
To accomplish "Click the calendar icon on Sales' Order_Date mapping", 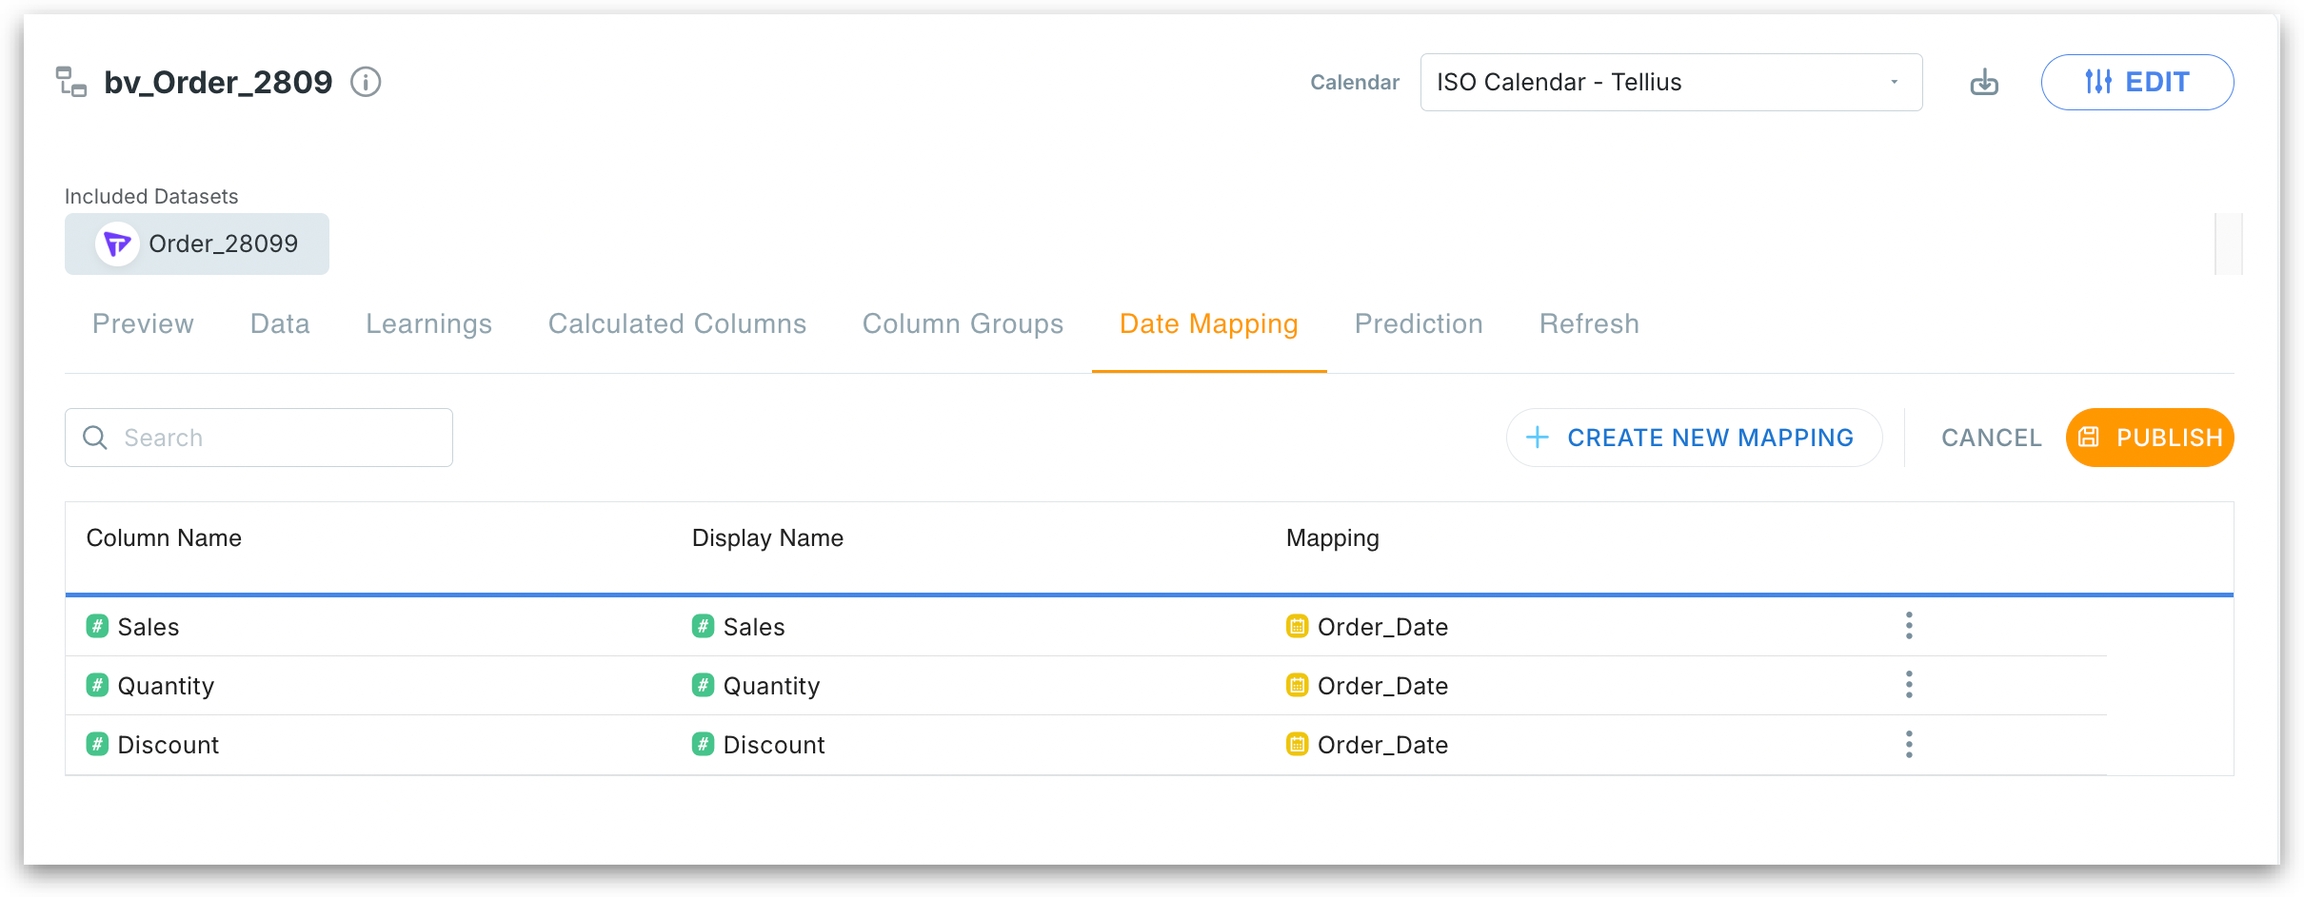I will click(x=1297, y=626).
